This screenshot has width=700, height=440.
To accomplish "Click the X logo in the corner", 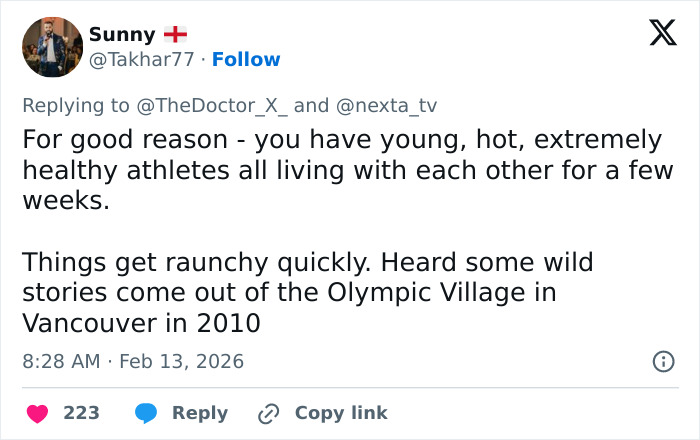I will click(x=662, y=34).
